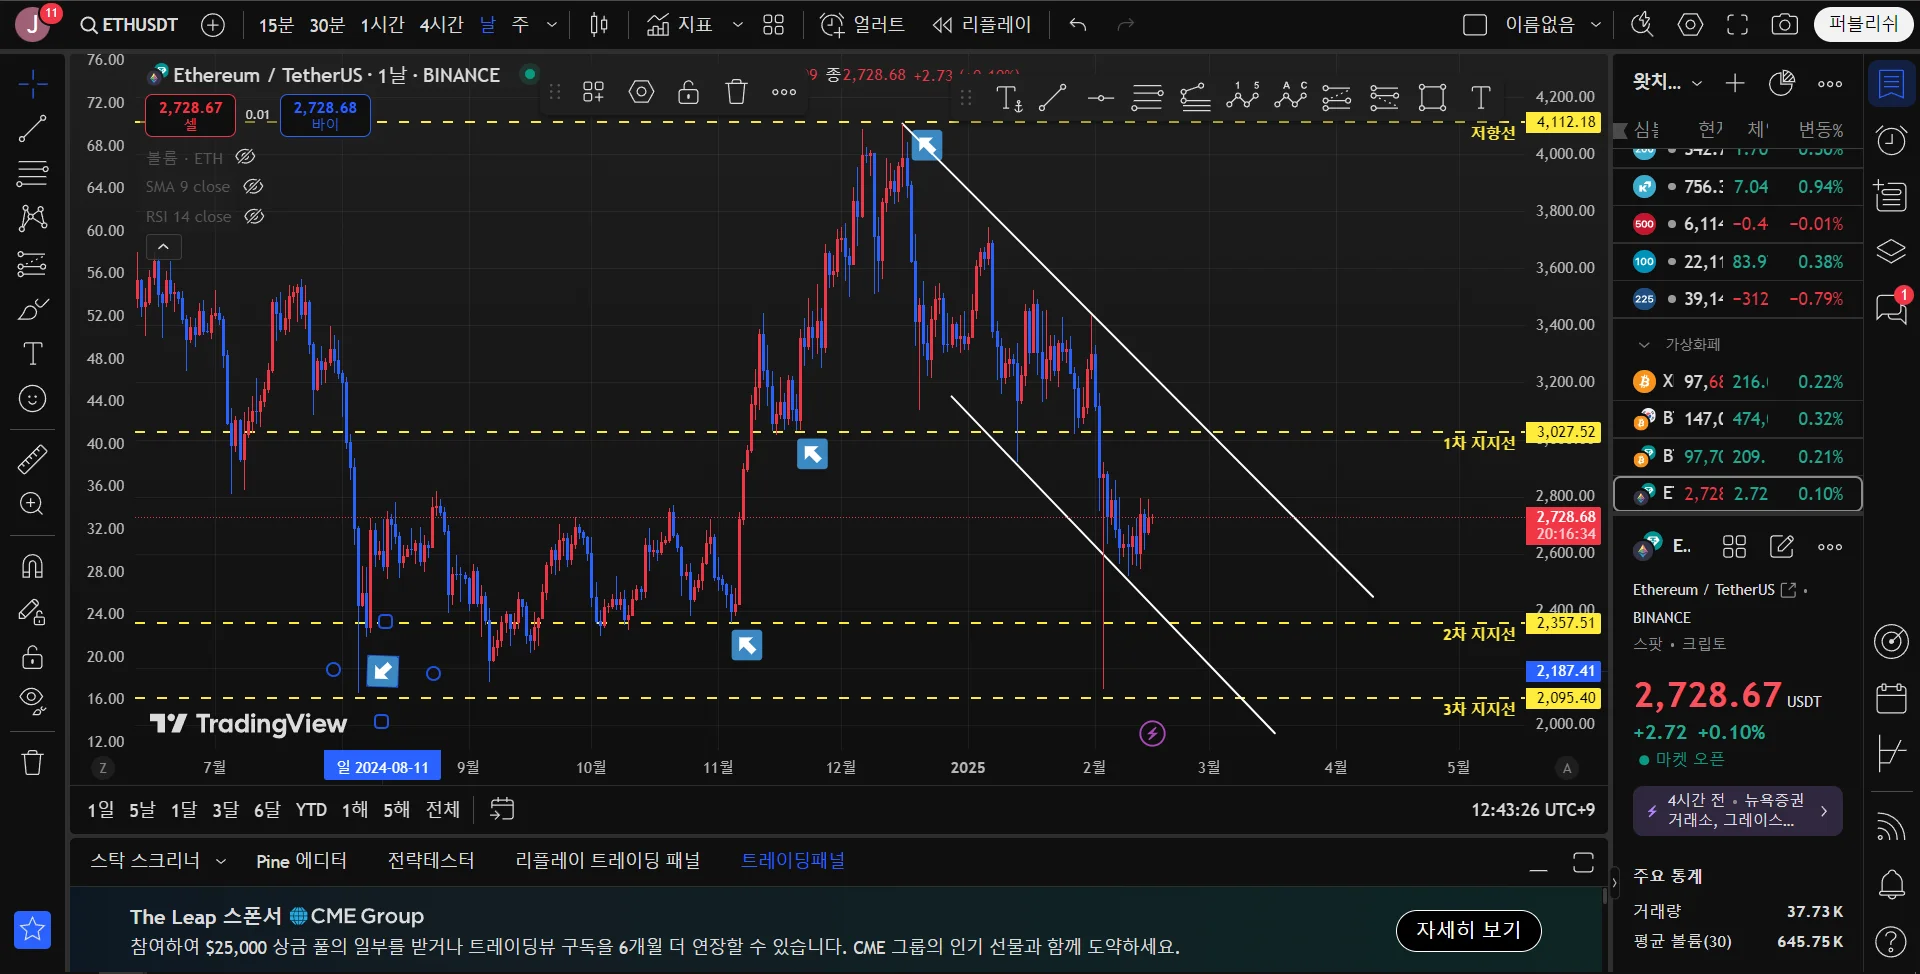Toggle lock on the selected drawing
Screen dimensions: 1920x974
pos(688,92)
